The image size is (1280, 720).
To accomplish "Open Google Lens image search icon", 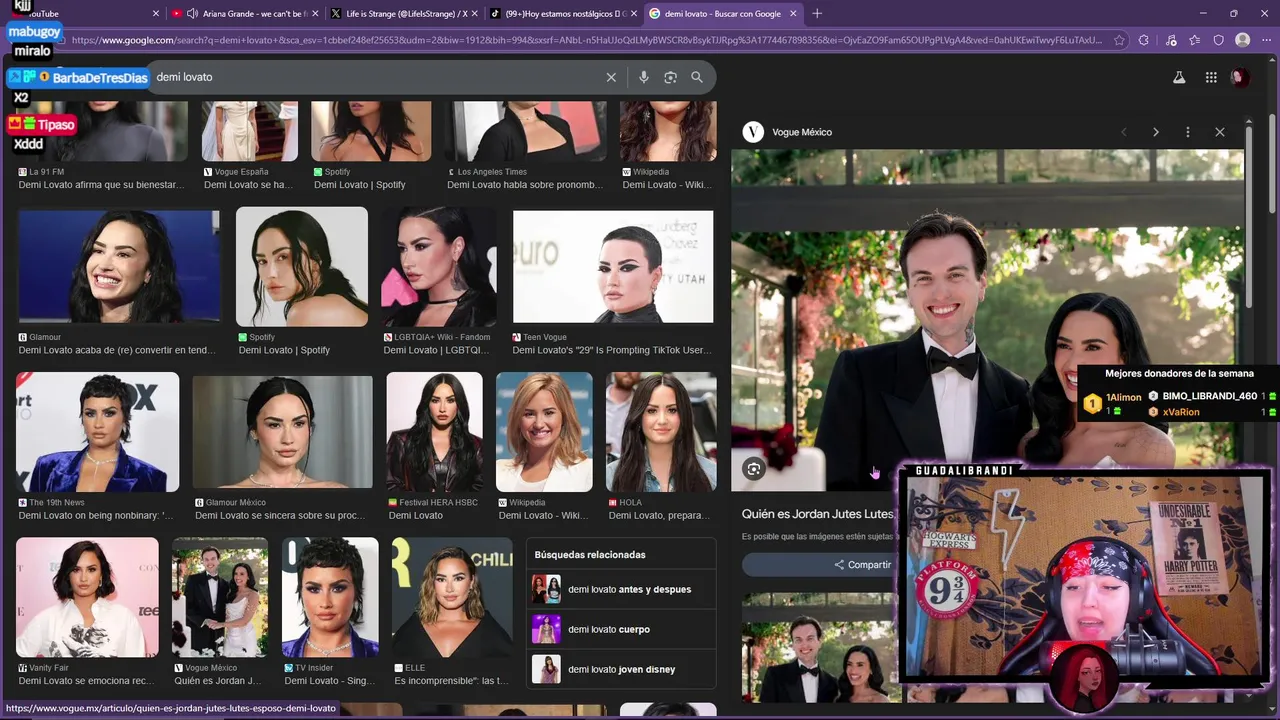I will (x=670, y=77).
